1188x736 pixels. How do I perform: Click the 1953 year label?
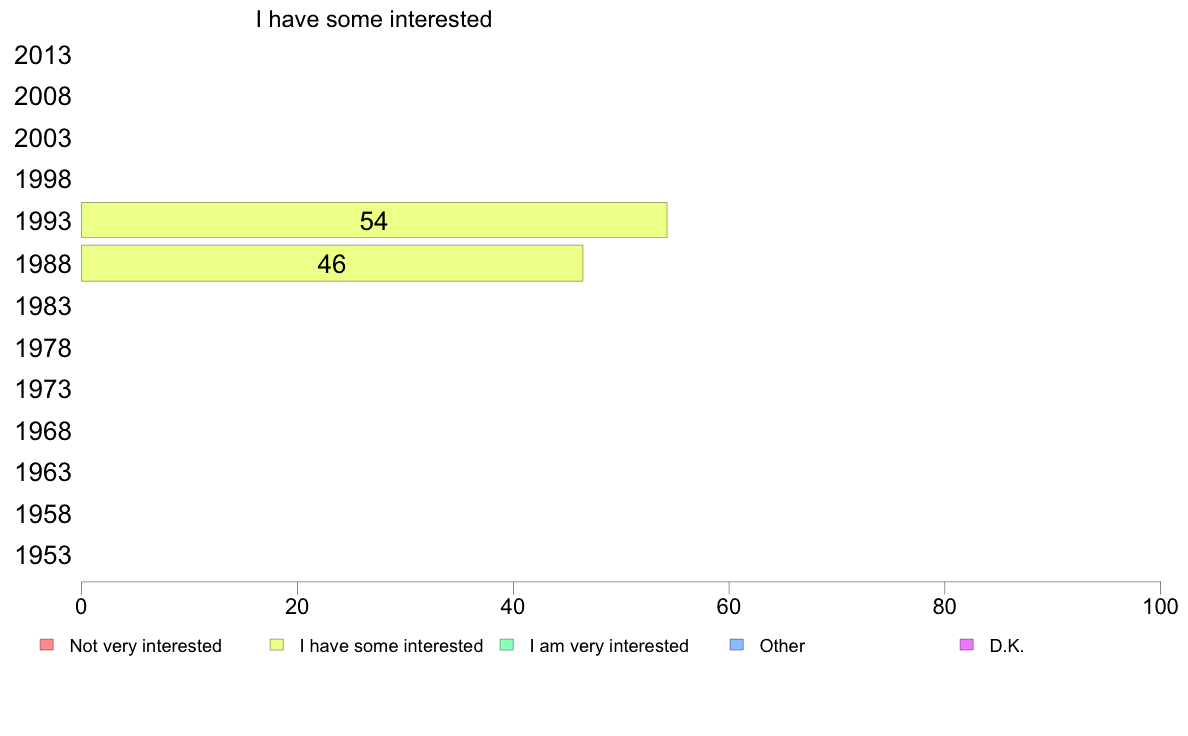tap(43, 556)
